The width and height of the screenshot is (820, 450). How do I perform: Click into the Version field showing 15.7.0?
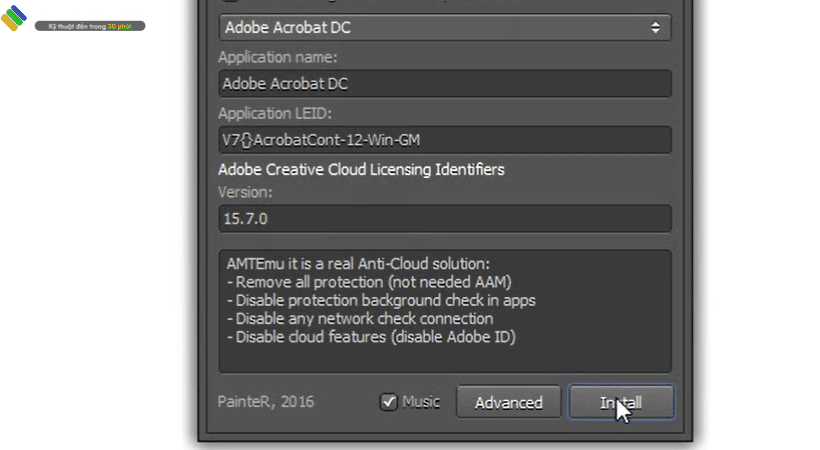tap(444, 217)
